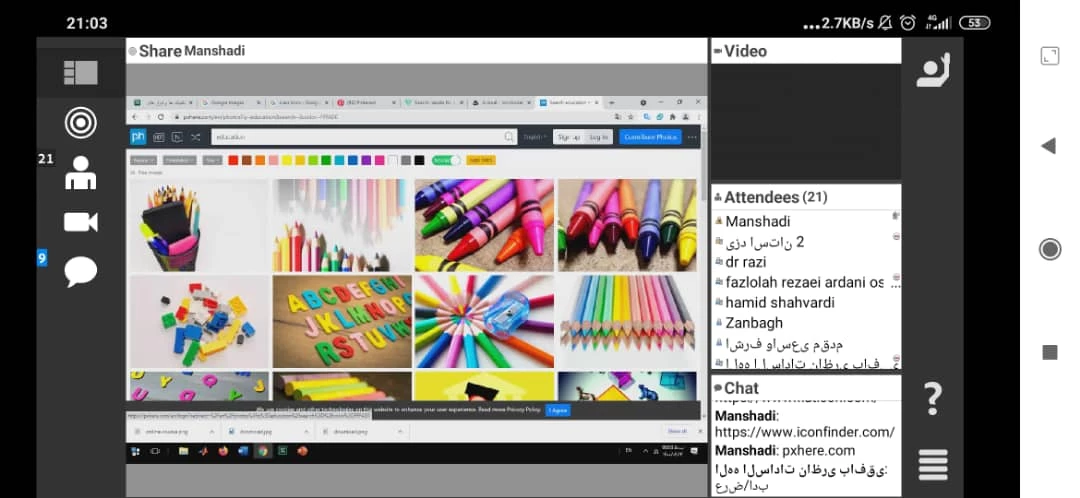Tap the Android back navigation triangle
The width and height of the screenshot is (1080, 498).
pyautogui.click(x=1048, y=146)
